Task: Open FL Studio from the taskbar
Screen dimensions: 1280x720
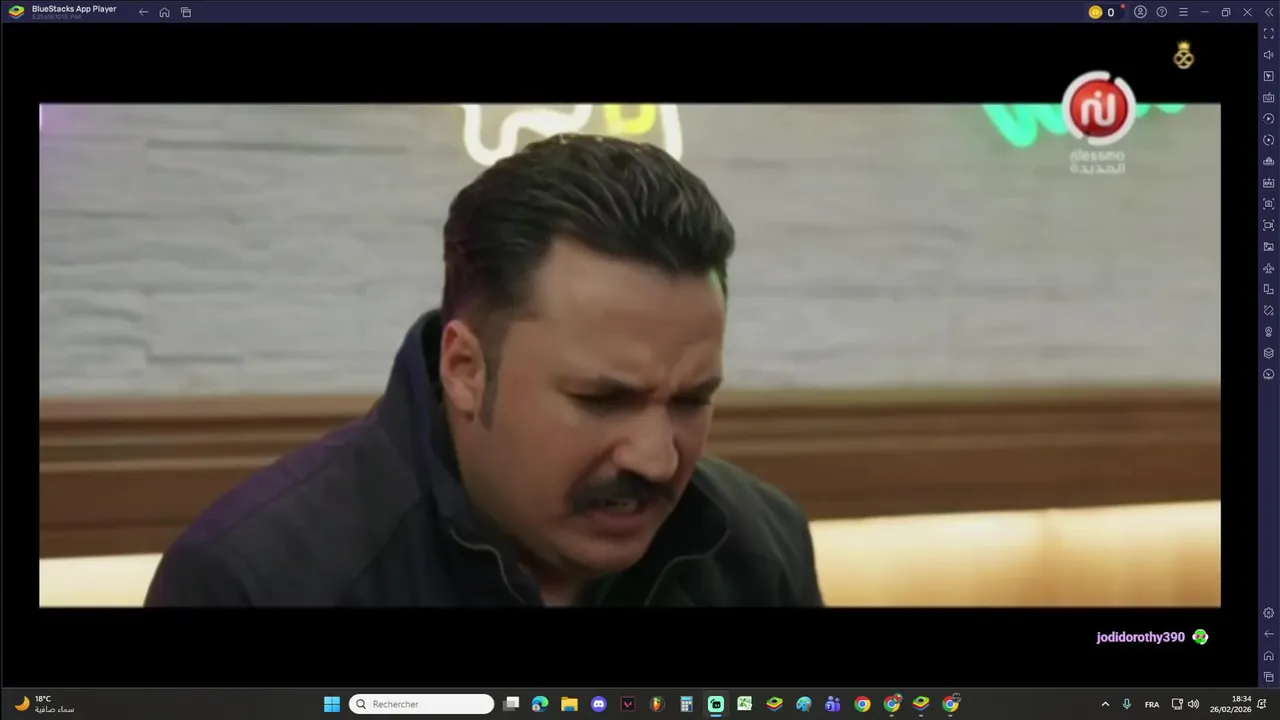Action: pyautogui.click(x=657, y=704)
